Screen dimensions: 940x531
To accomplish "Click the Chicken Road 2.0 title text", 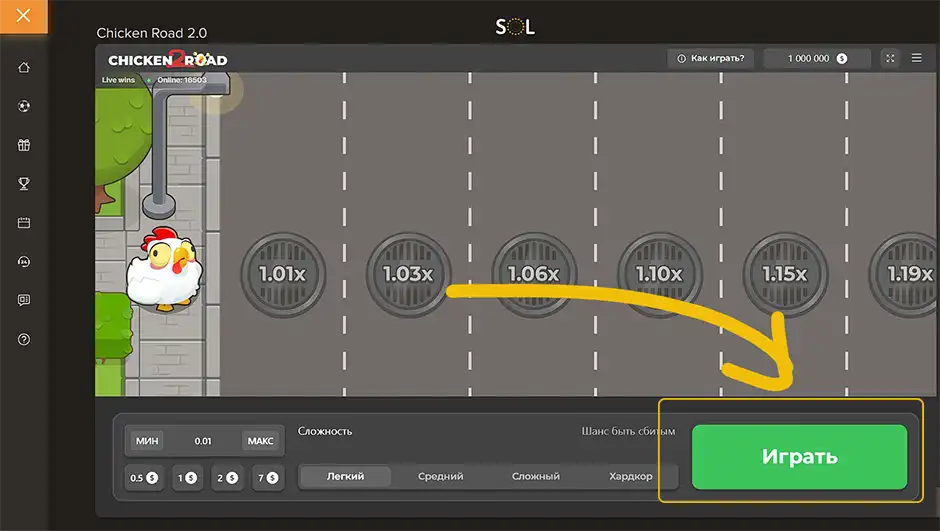I will coord(152,33).
